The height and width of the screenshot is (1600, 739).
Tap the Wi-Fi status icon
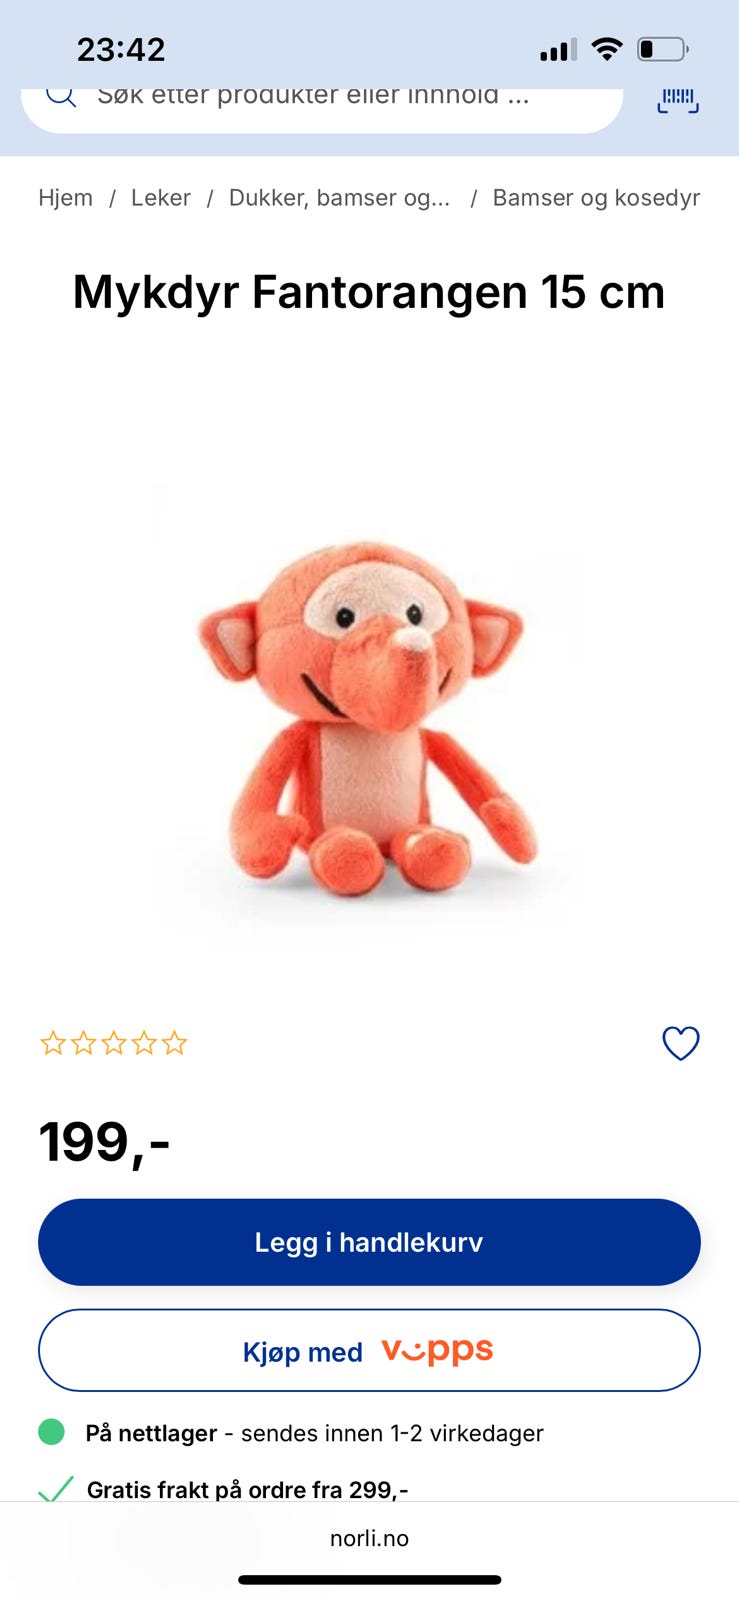coord(606,49)
